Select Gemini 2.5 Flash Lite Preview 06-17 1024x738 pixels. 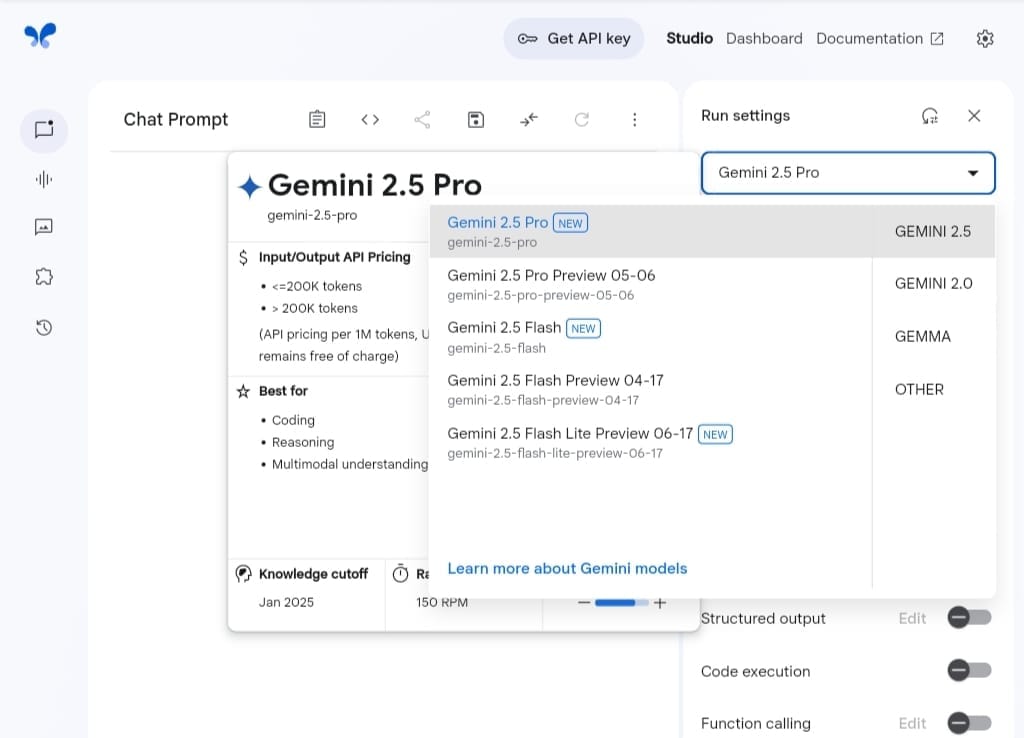coord(650,443)
